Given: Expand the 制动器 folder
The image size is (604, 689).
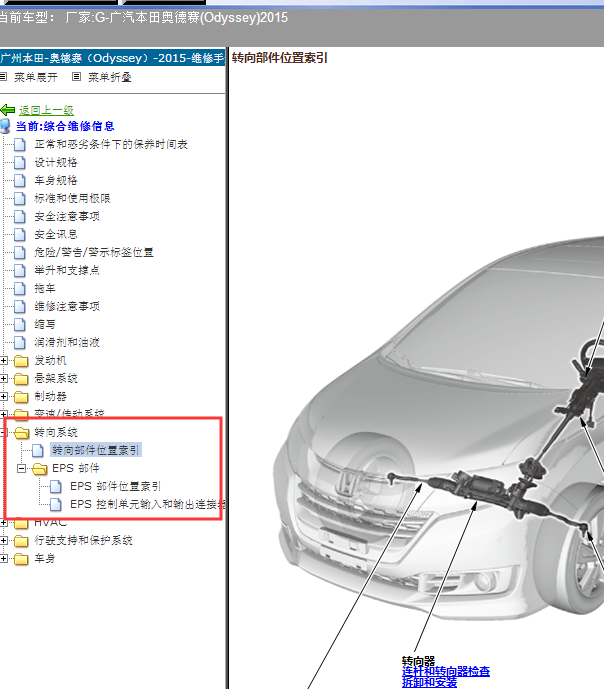Looking at the screenshot, I should [x=4, y=396].
